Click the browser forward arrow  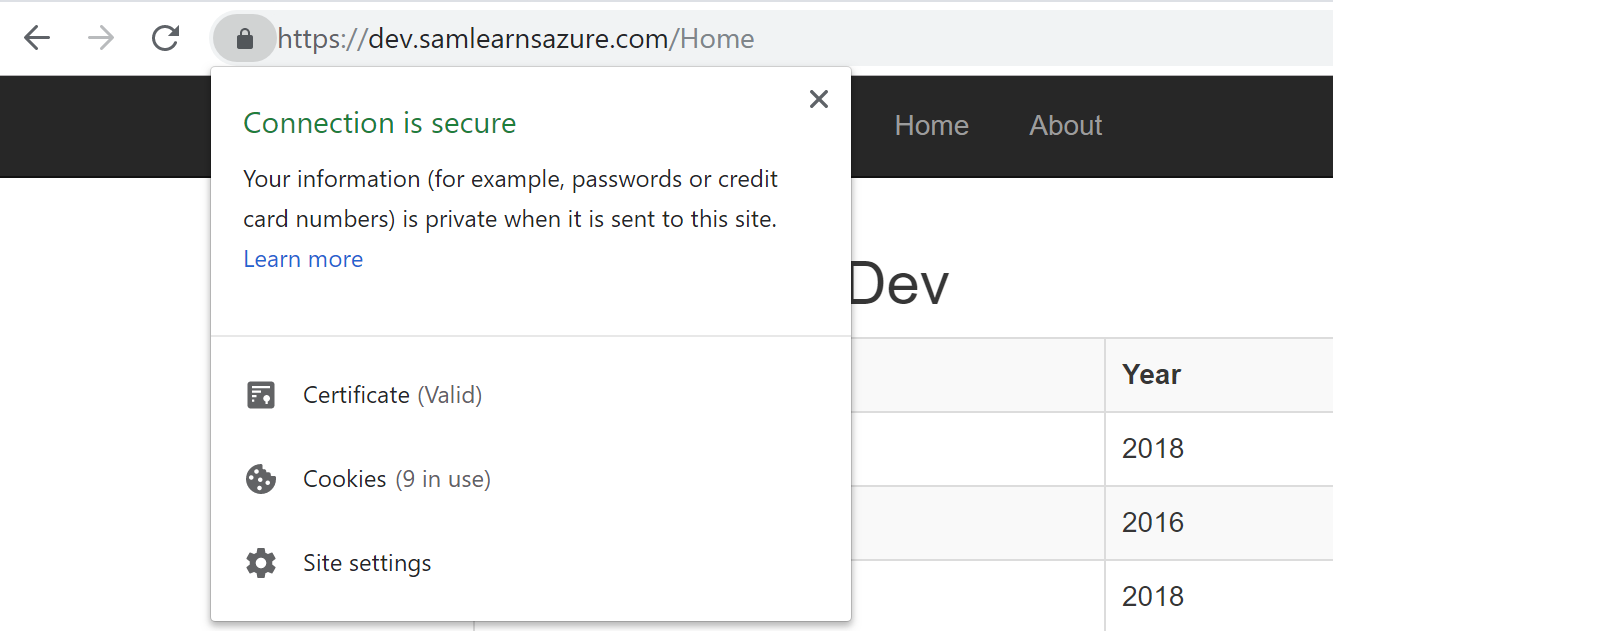click(x=101, y=38)
